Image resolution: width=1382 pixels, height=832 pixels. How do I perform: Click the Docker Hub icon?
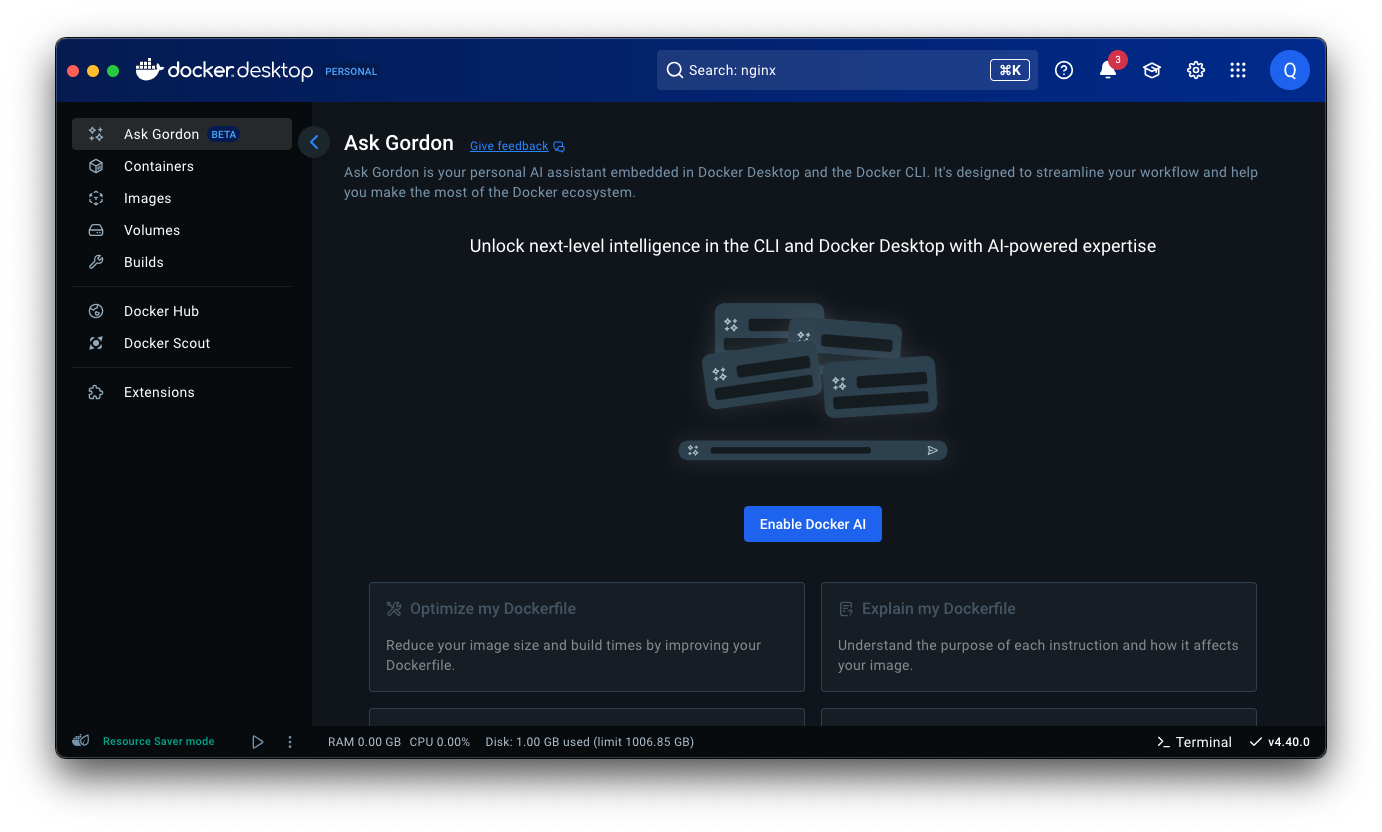click(96, 311)
